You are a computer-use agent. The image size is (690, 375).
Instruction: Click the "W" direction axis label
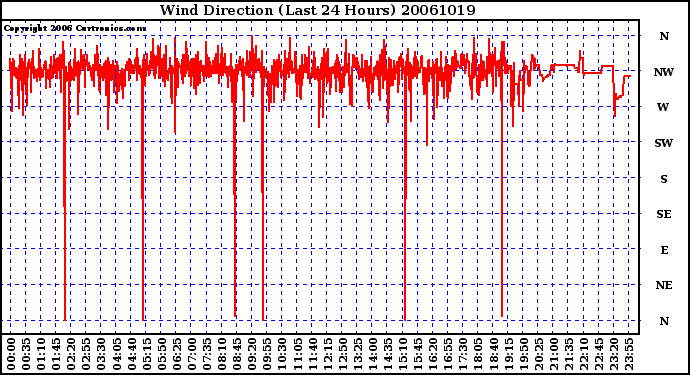point(663,107)
